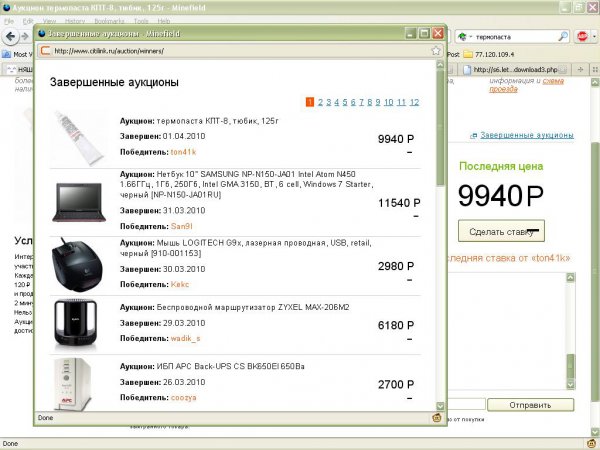Click the 2980 Р price text
This screenshot has width=600, height=450.
coord(396,266)
